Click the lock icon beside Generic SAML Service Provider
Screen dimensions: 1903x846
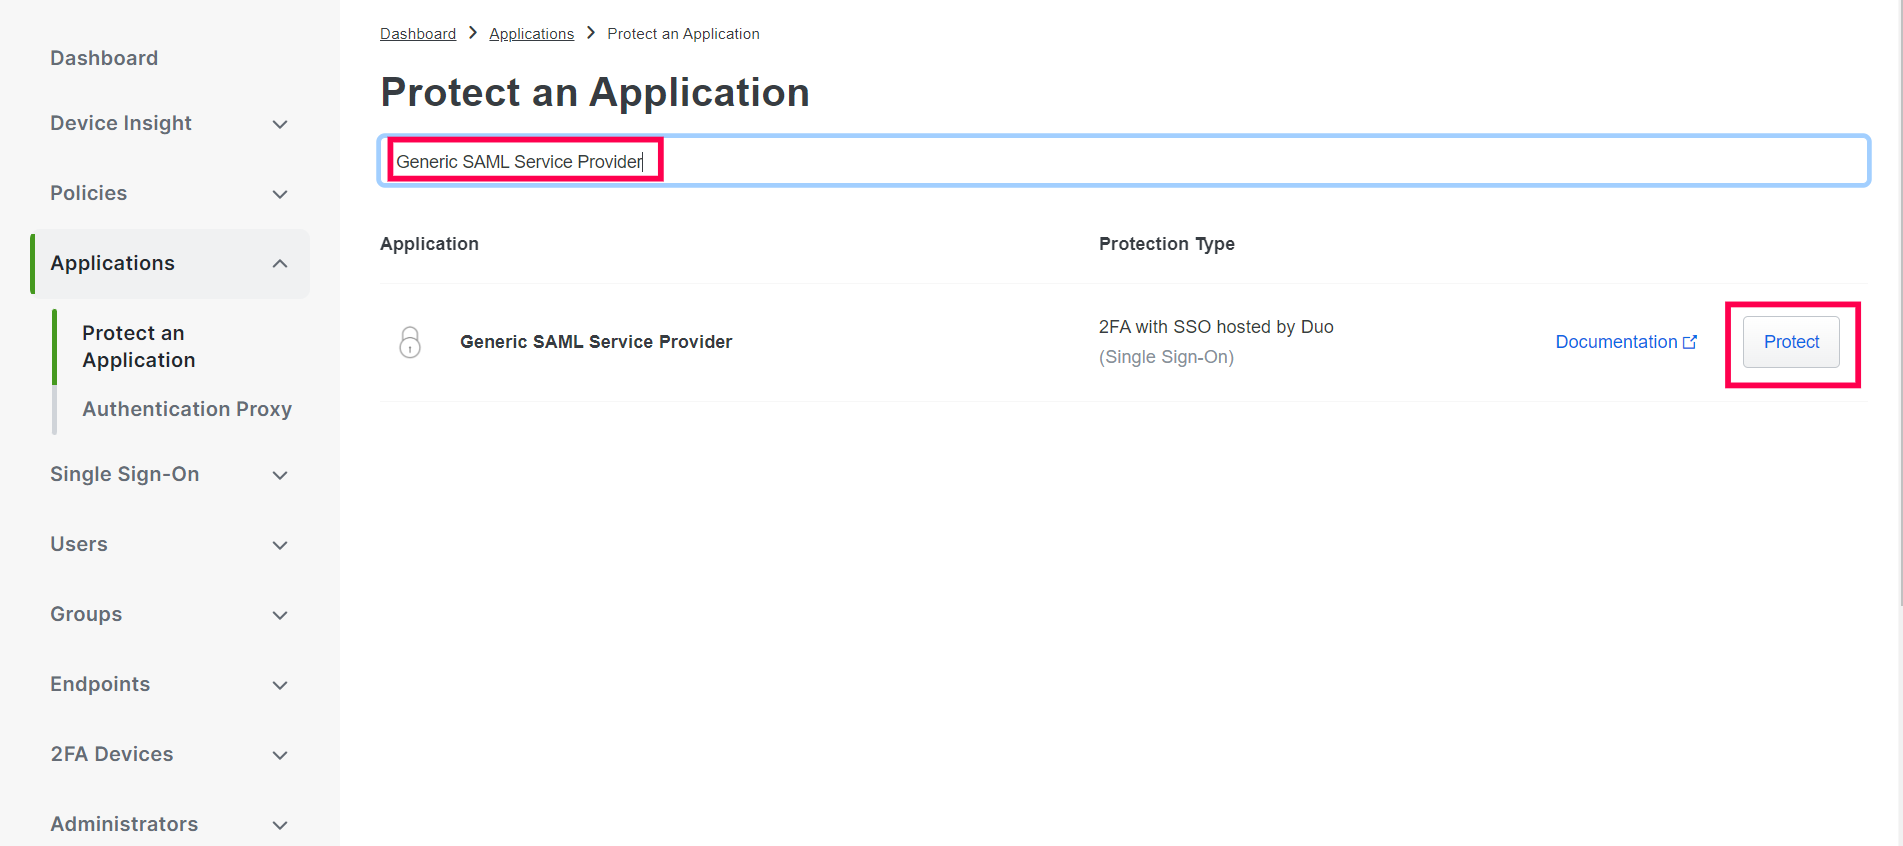(410, 342)
